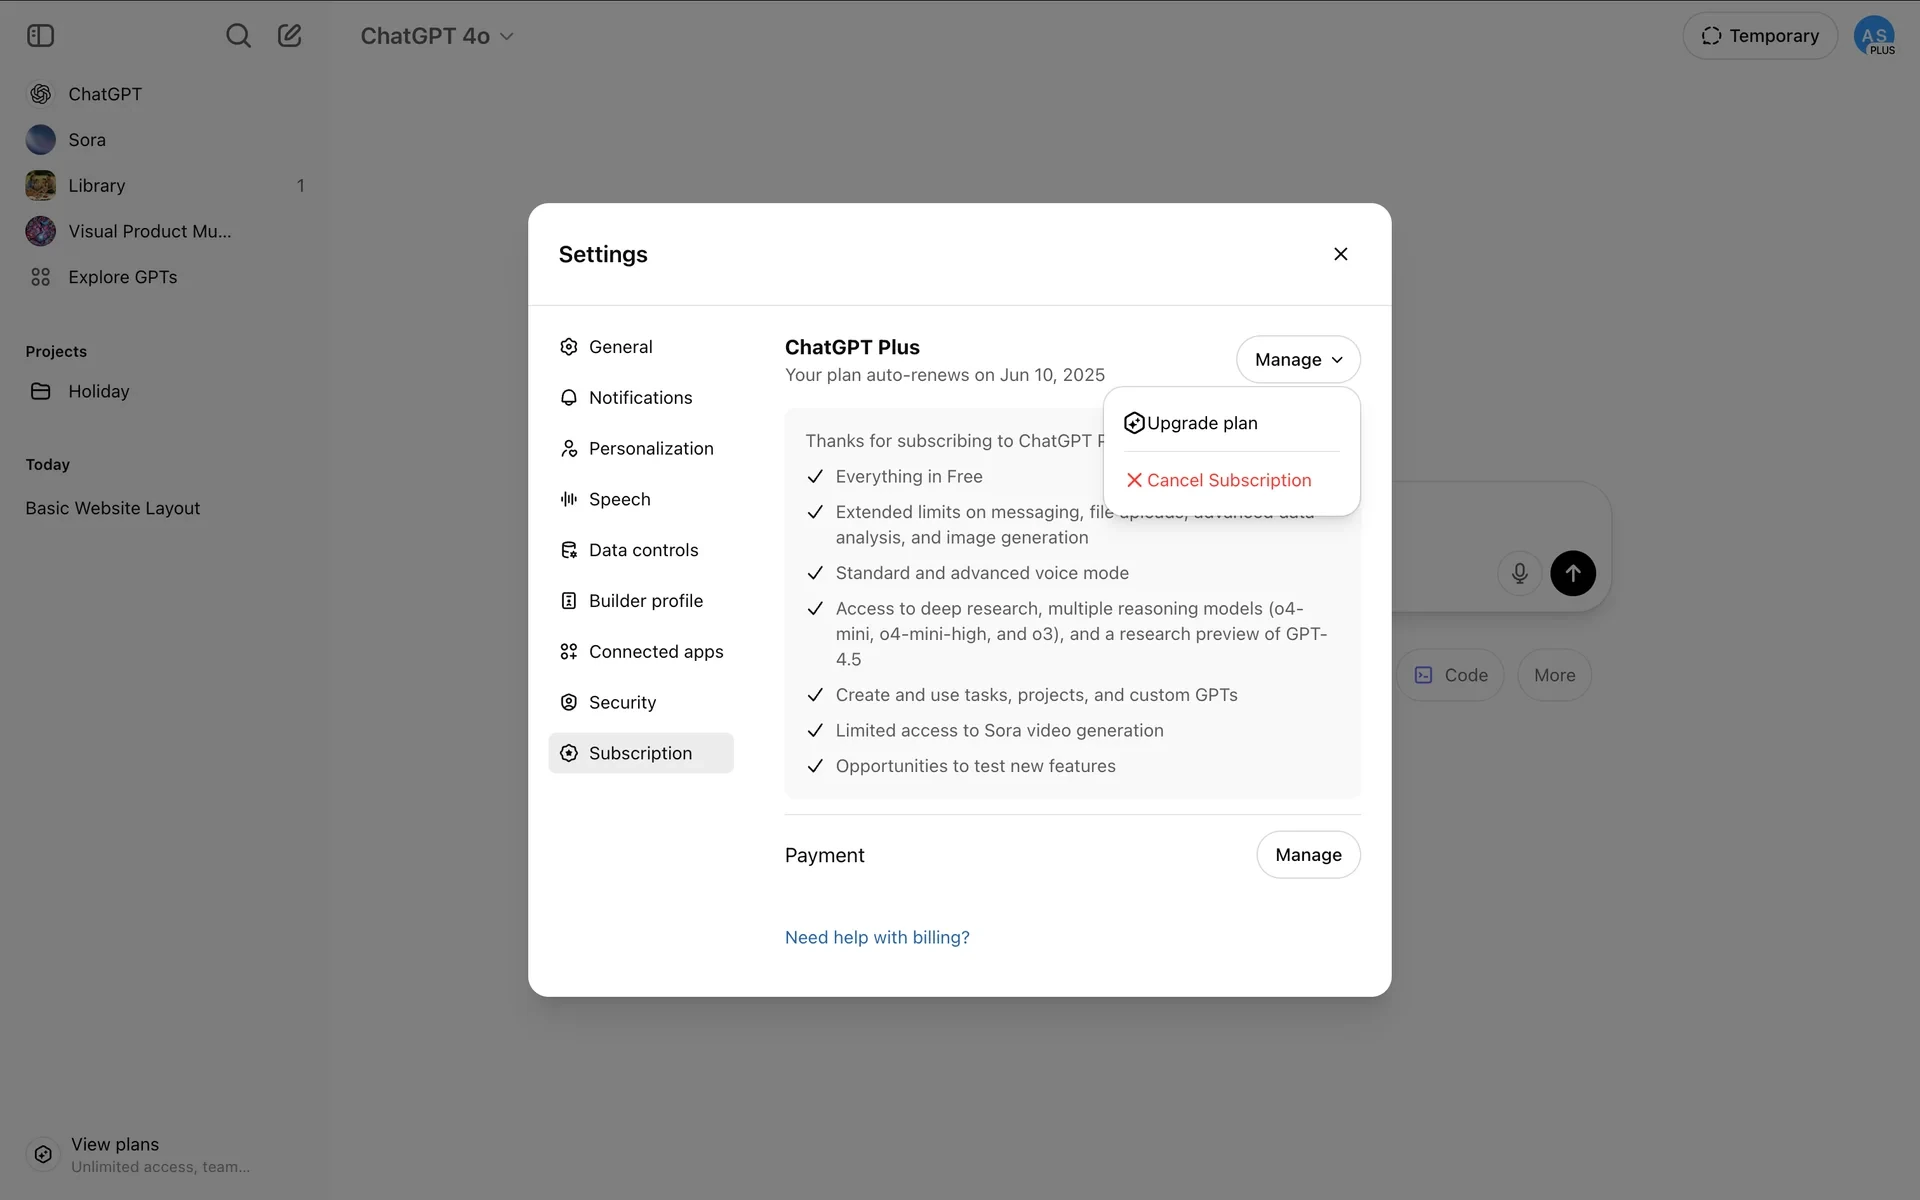1920x1200 pixels.
Task: Close the Settings dialog
Action: (x=1341, y=254)
